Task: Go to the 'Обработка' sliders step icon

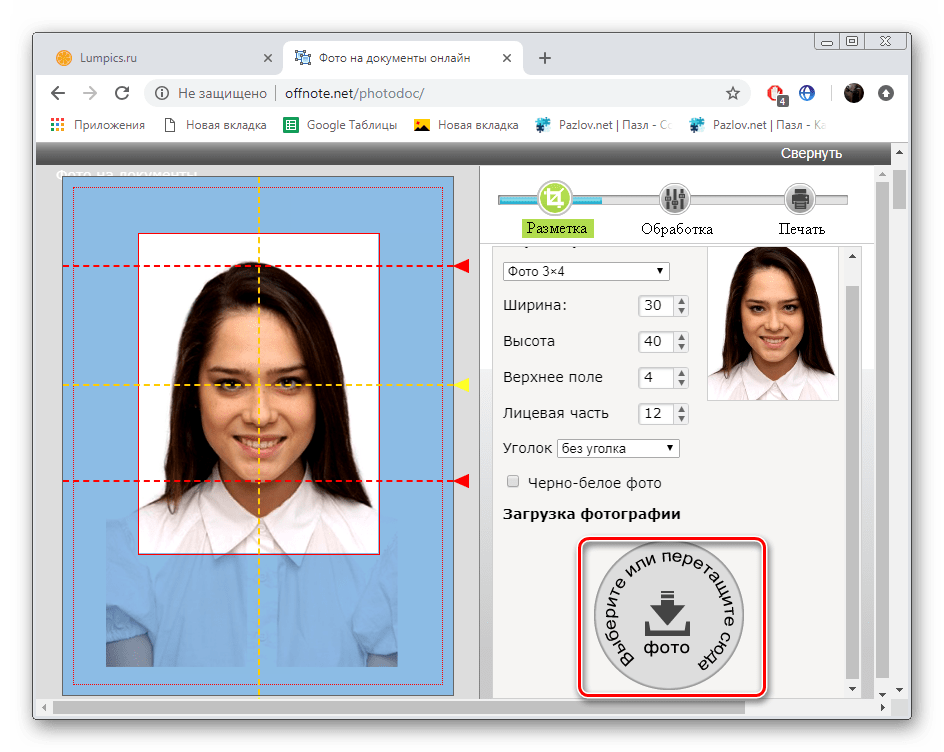Action: tap(674, 199)
